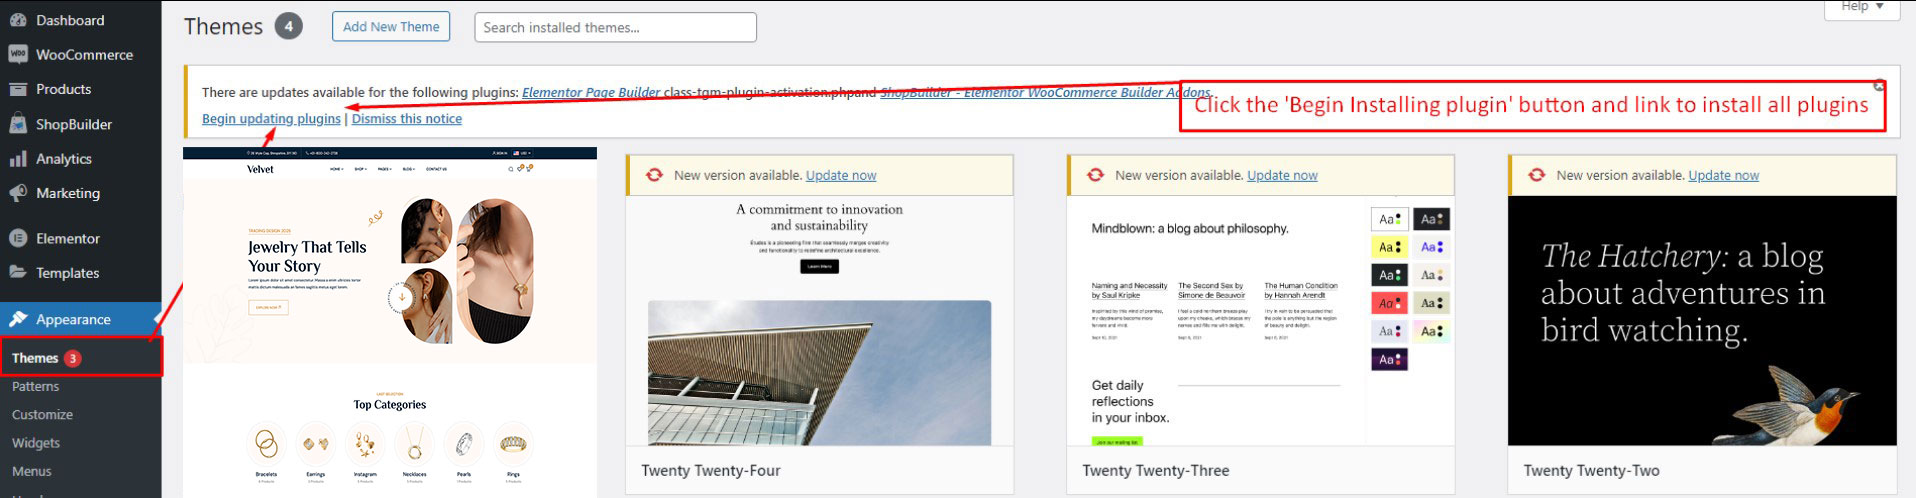Open the Velvet theme thumbnail
The image size is (1916, 498).
coord(390,322)
